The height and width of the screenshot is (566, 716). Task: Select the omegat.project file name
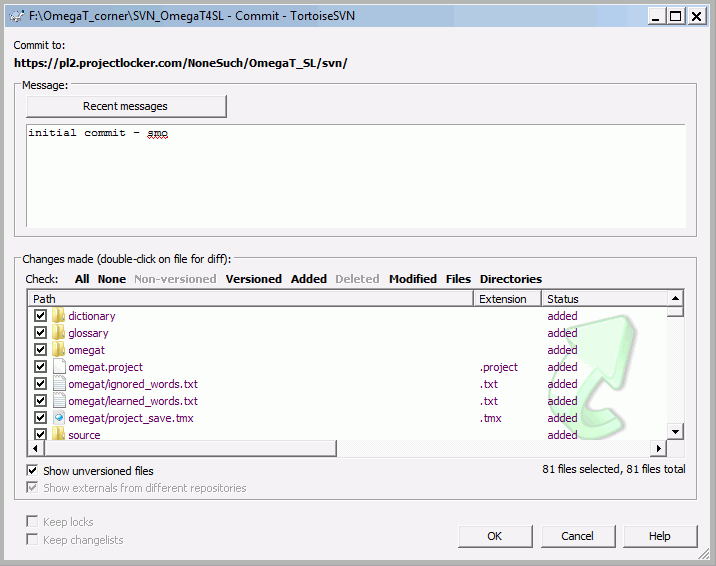click(105, 367)
